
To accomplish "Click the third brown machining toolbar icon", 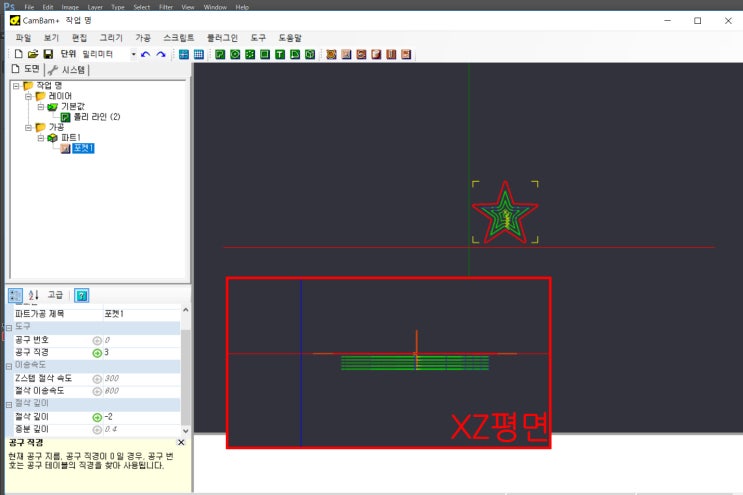I will 361,54.
